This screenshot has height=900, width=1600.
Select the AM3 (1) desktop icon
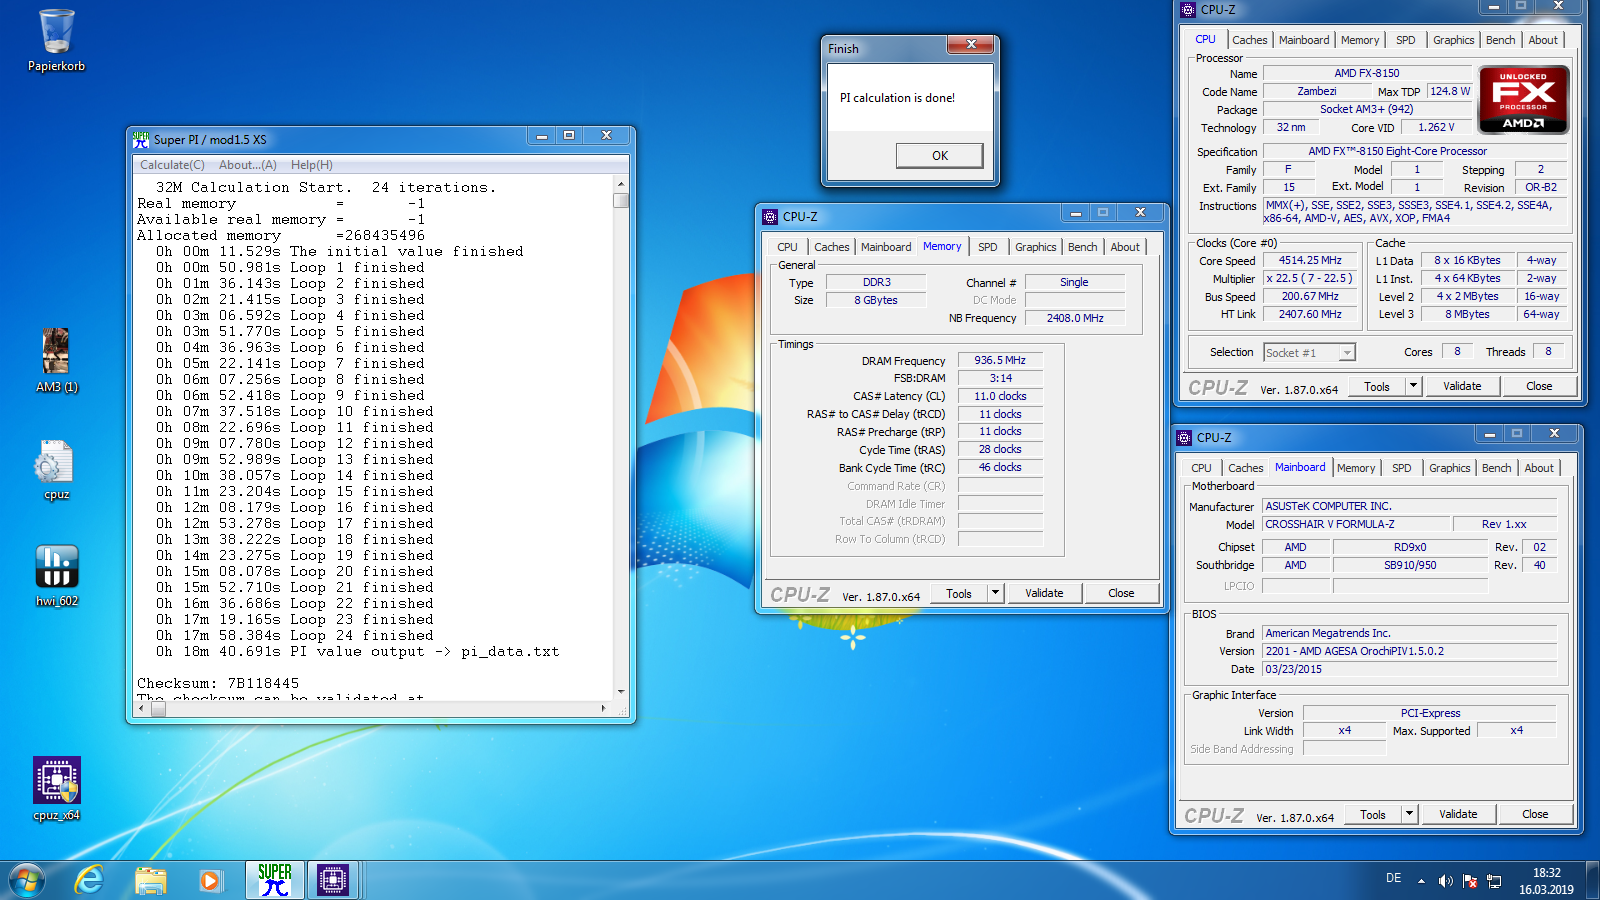56,360
